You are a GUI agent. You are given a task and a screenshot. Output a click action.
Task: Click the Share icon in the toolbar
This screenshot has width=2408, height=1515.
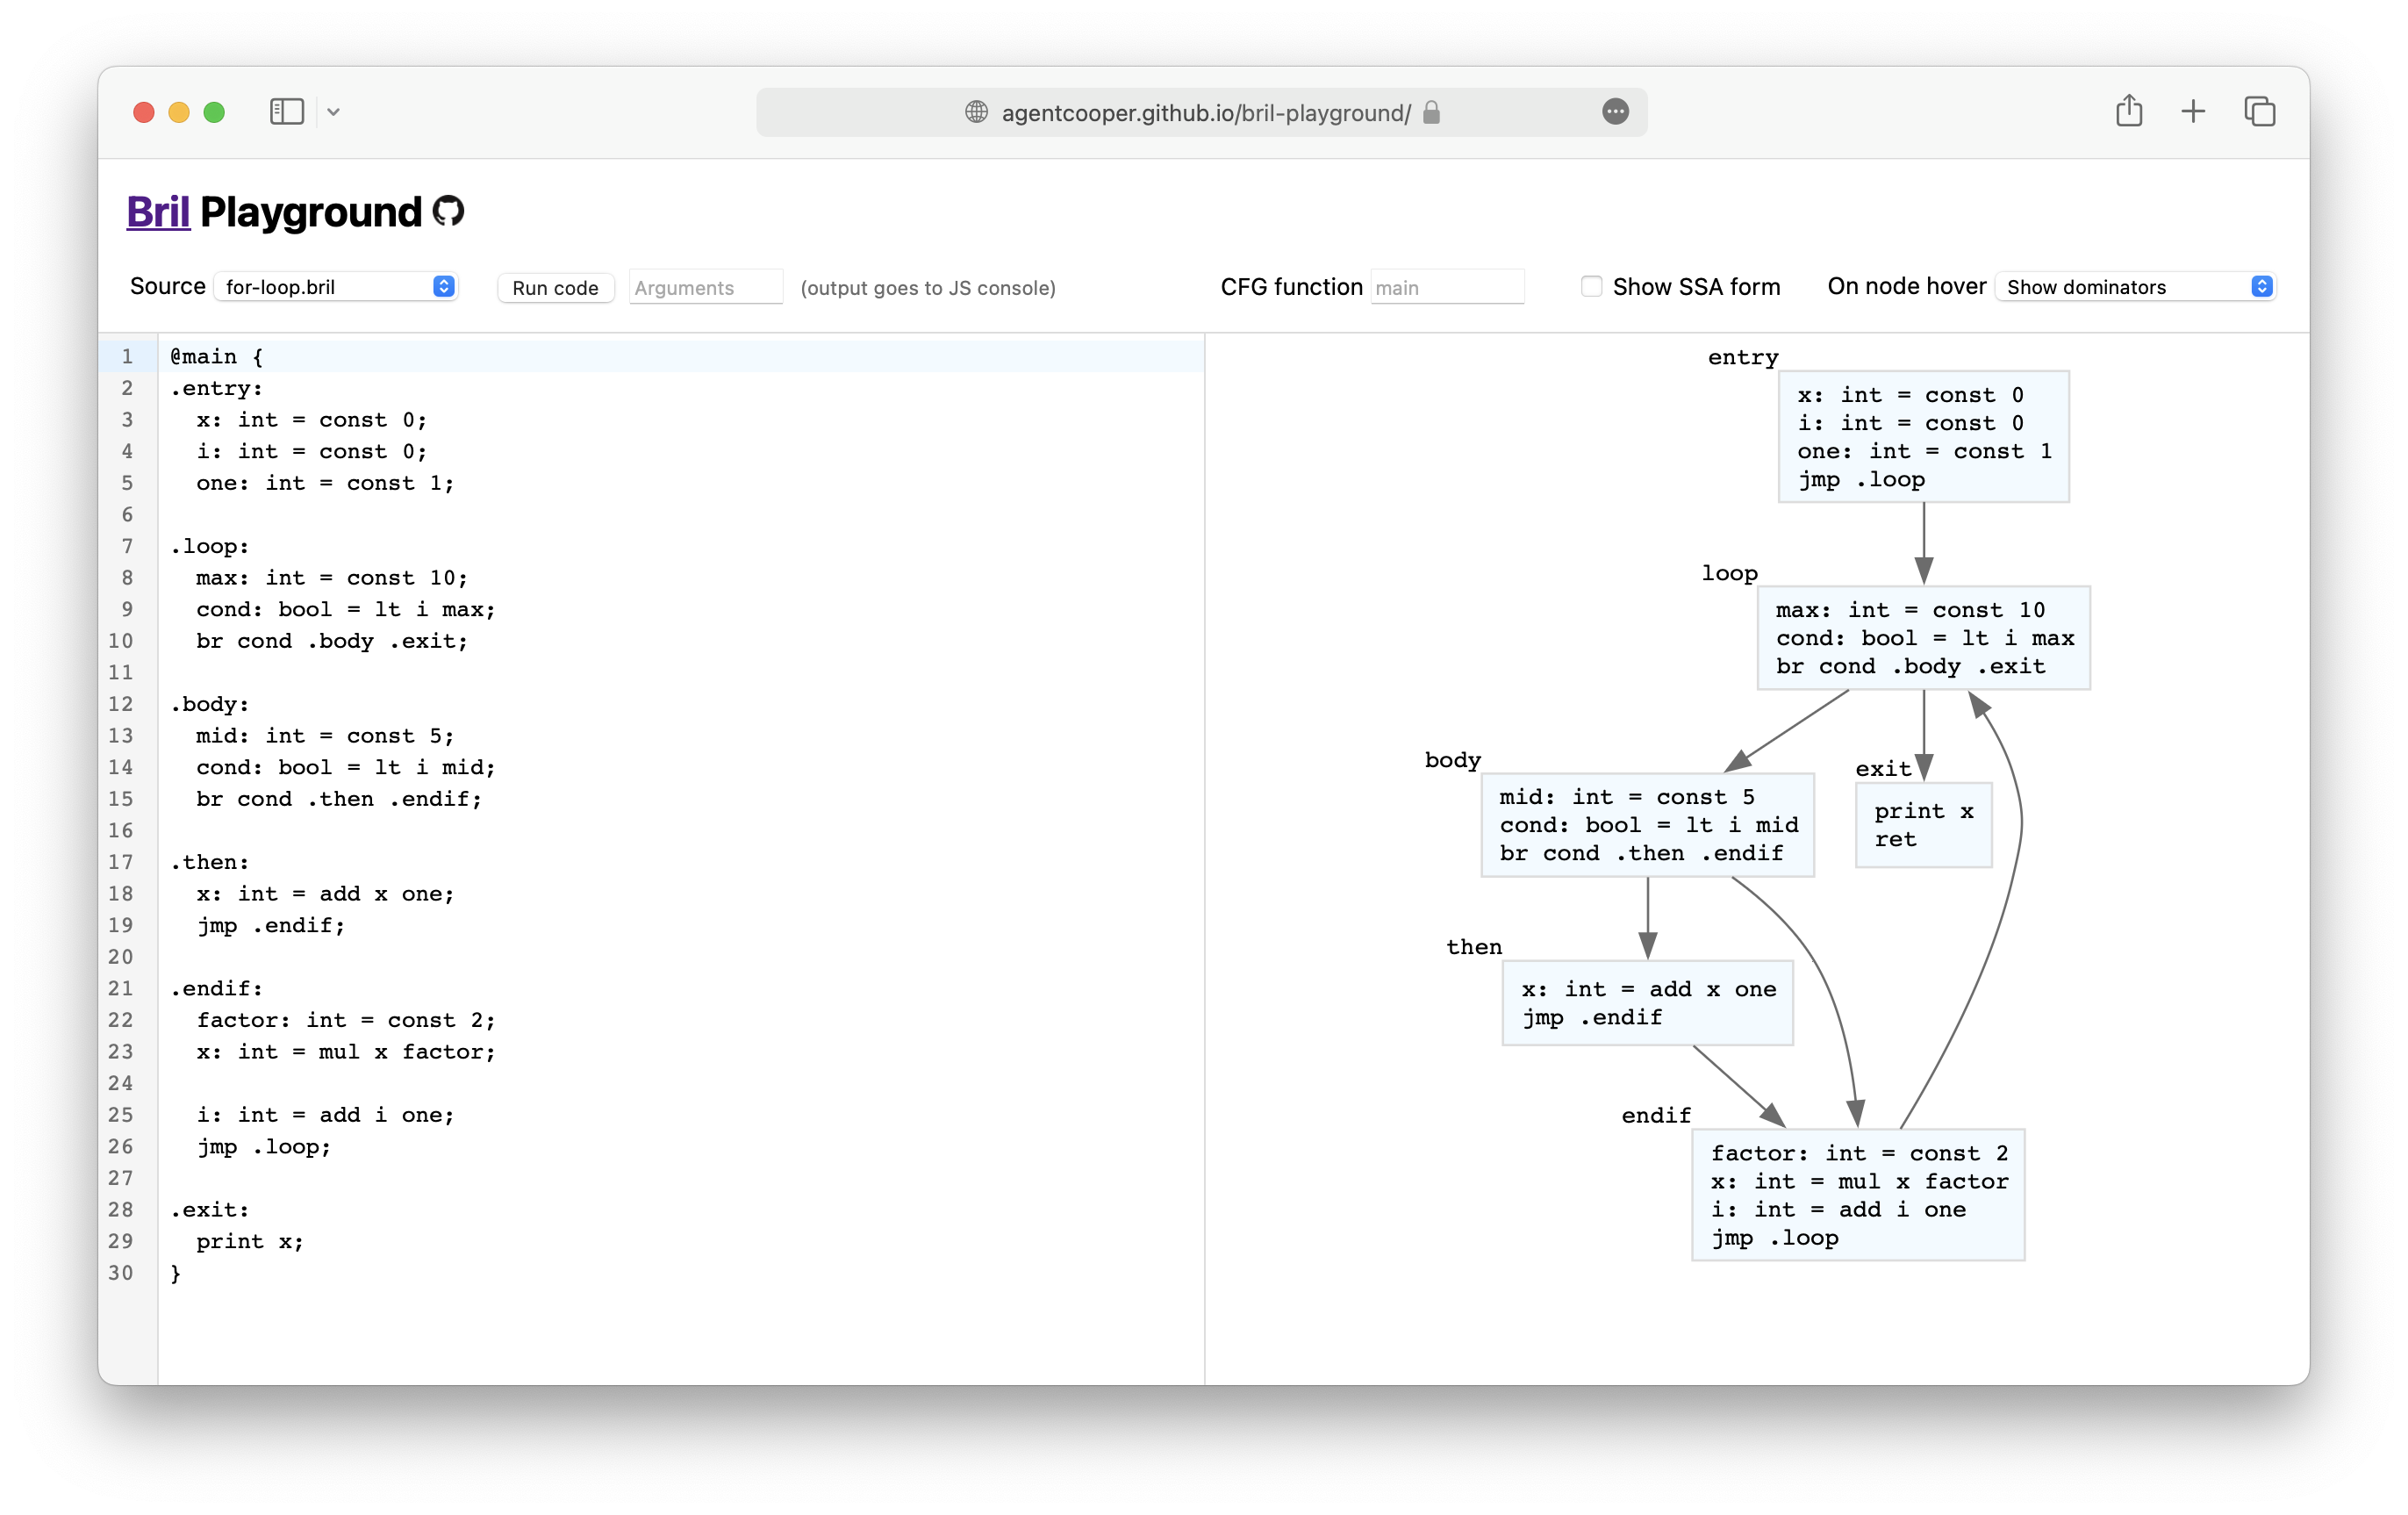[2129, 111]
